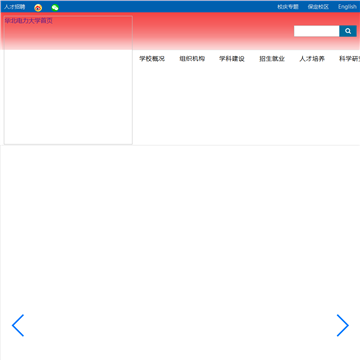Open the 学科建设 menu

(x=232, y=59)
